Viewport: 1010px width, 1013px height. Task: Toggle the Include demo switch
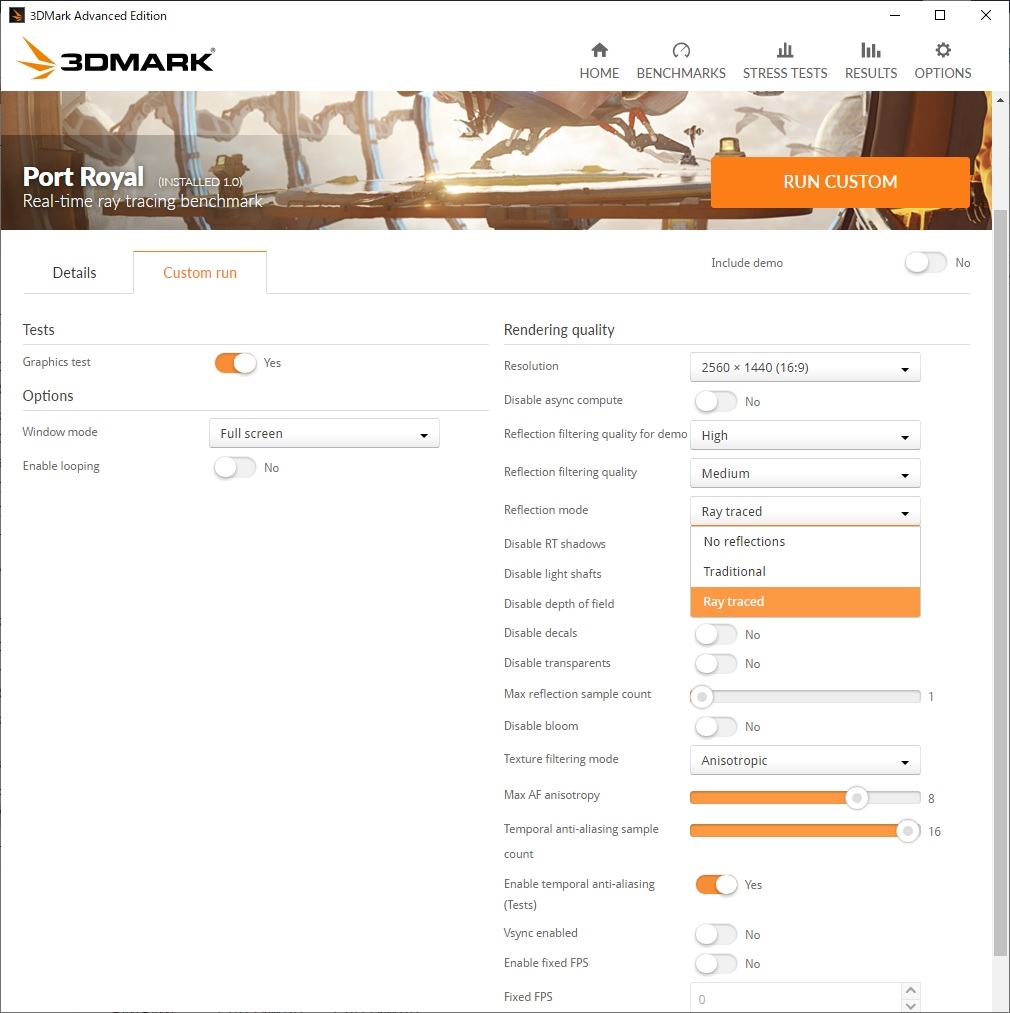[x=925, y=262]
